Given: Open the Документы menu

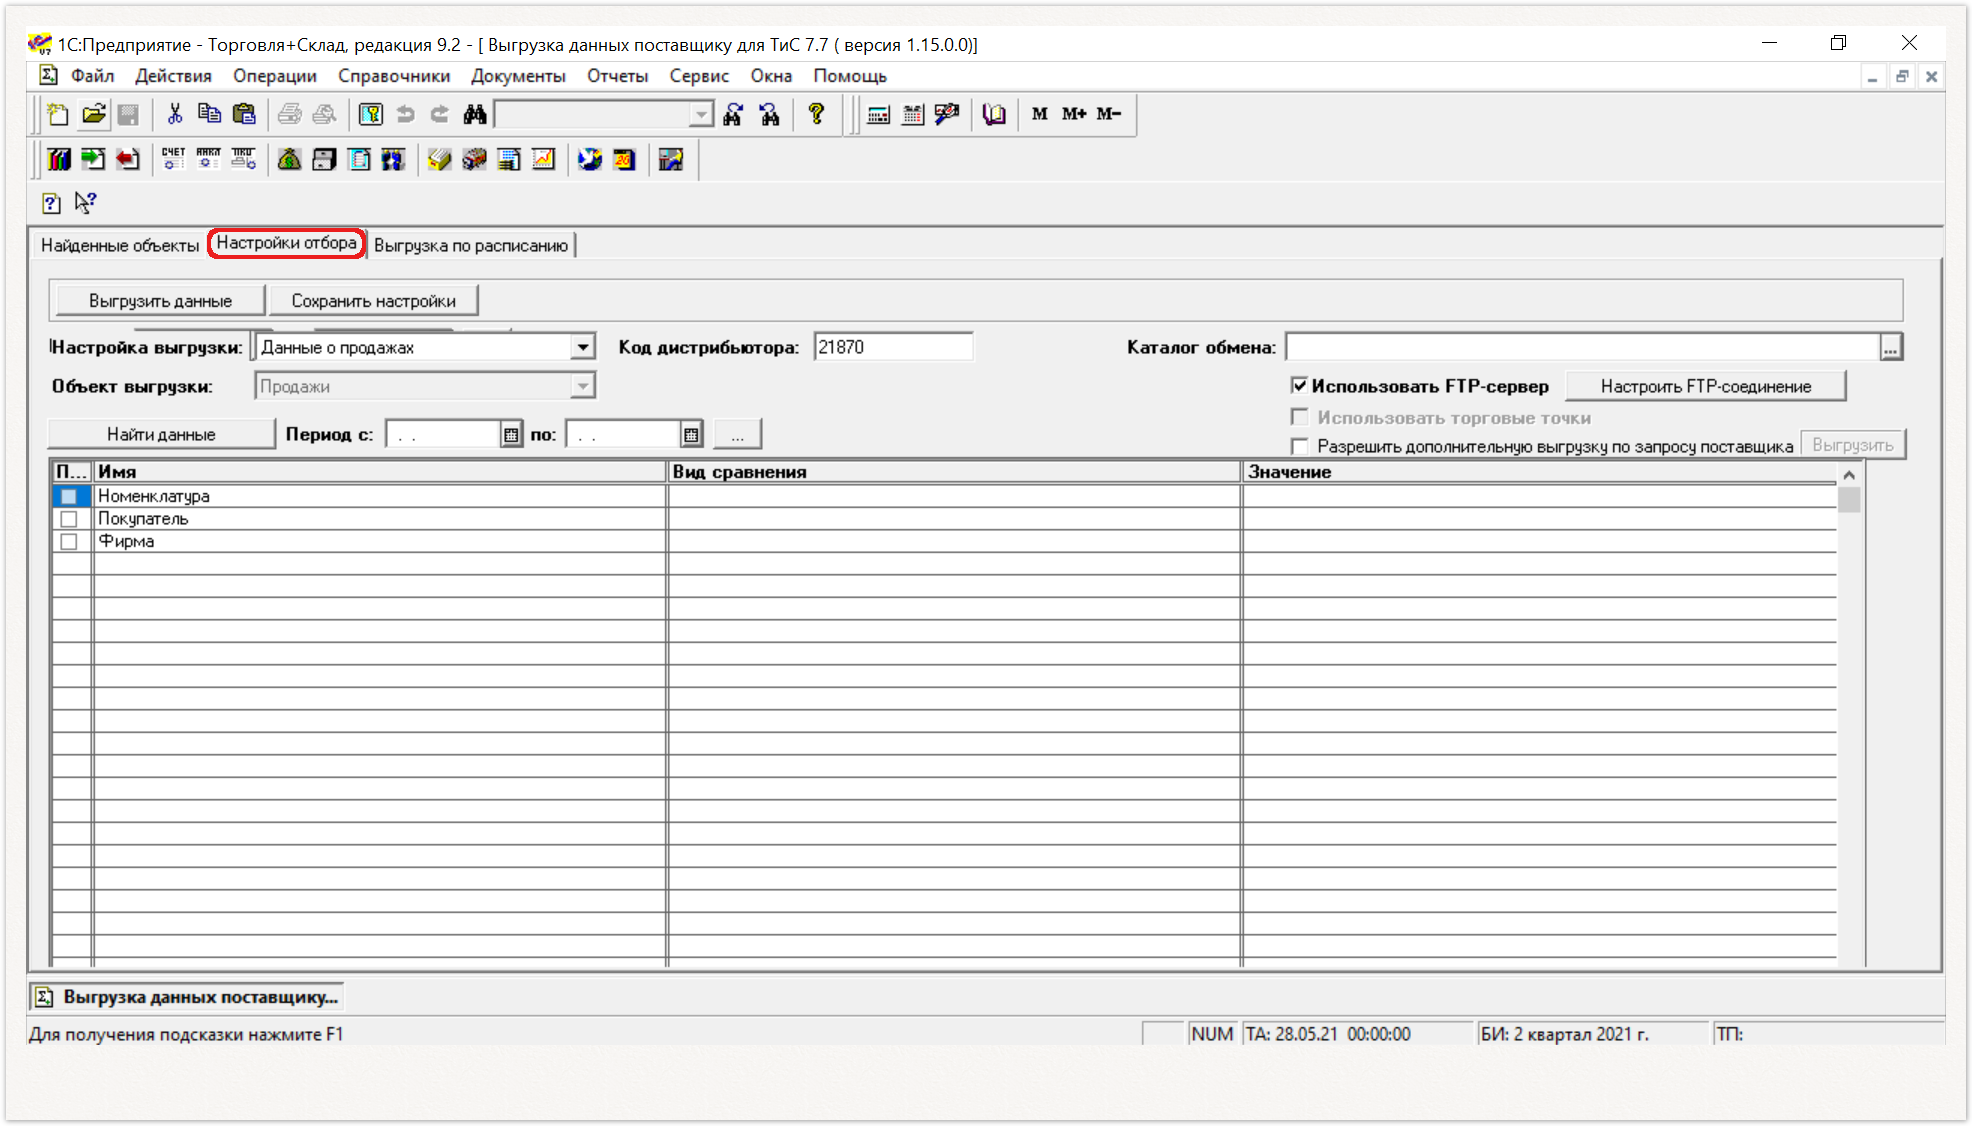Looking at the screenshot, I should tap(518, 76).
